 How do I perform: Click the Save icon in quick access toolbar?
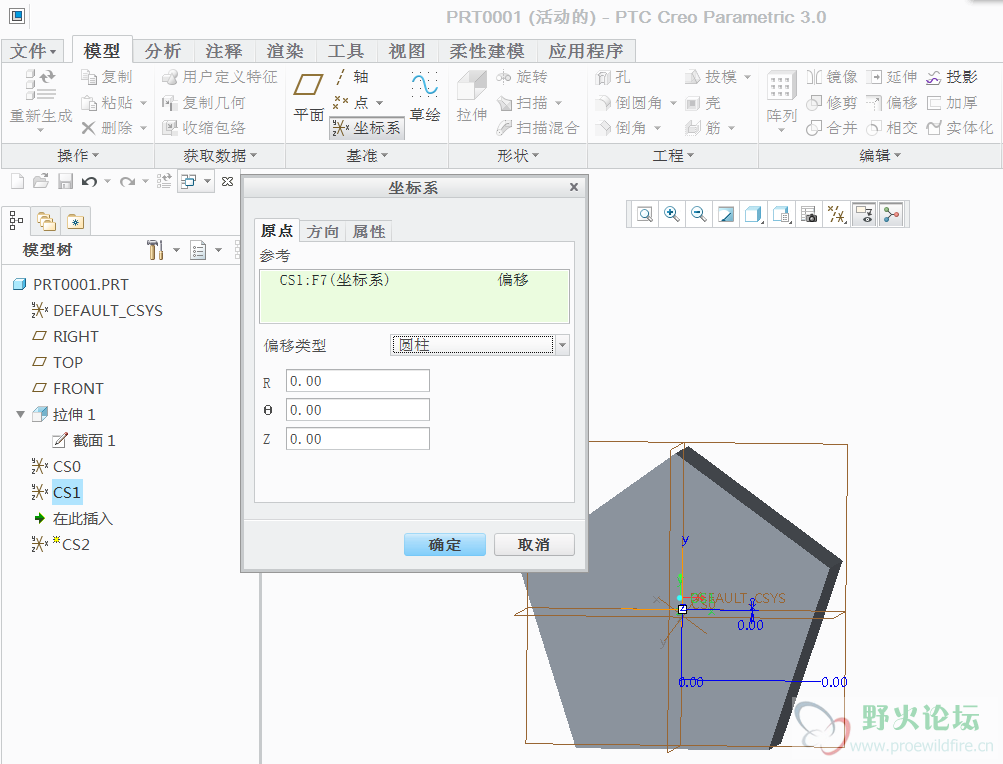pos(65,182)
